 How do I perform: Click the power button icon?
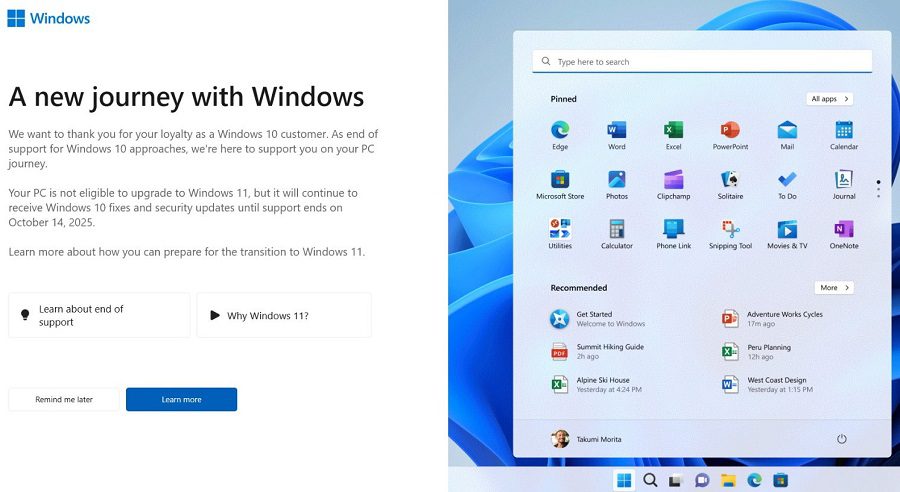tap(841, 439)
